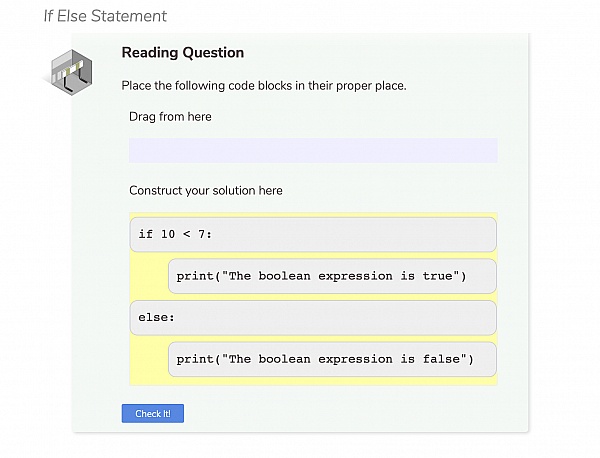Click the 'If Else Statement' page heading
This screenshot has width=600, height=458.
coord(105,16)
